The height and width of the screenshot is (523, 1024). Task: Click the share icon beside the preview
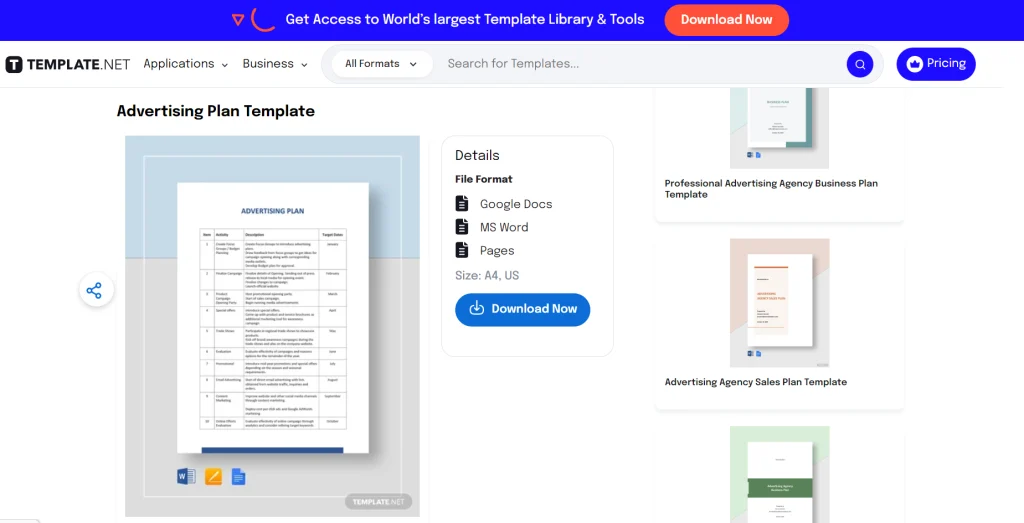coord(94,291)
